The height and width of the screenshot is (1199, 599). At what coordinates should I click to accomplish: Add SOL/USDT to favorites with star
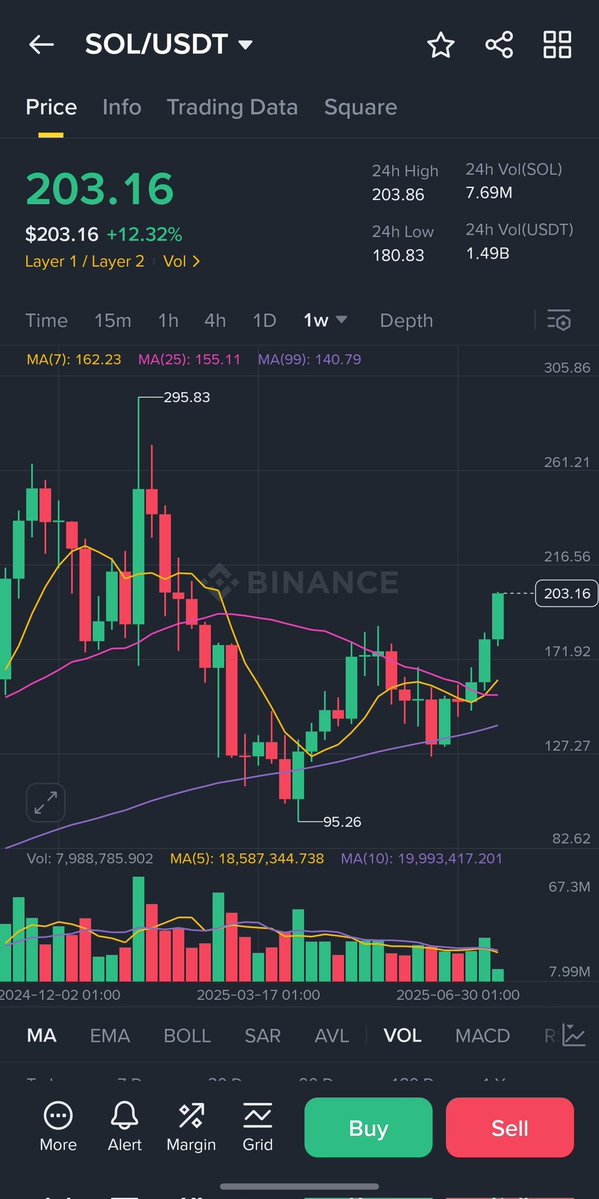441,45
